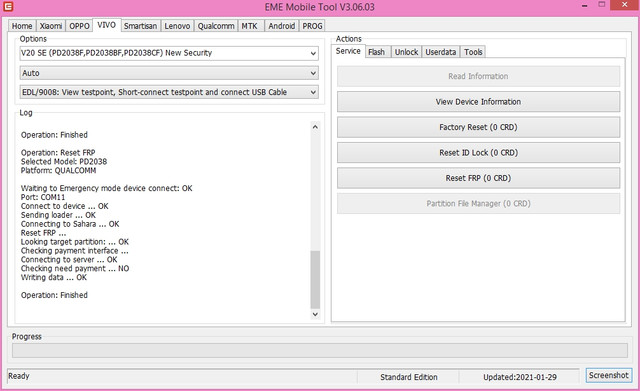
Task: Click 'Selected Model: PD2038' log line
Action: pyautogui.click(x=64, y=162)
